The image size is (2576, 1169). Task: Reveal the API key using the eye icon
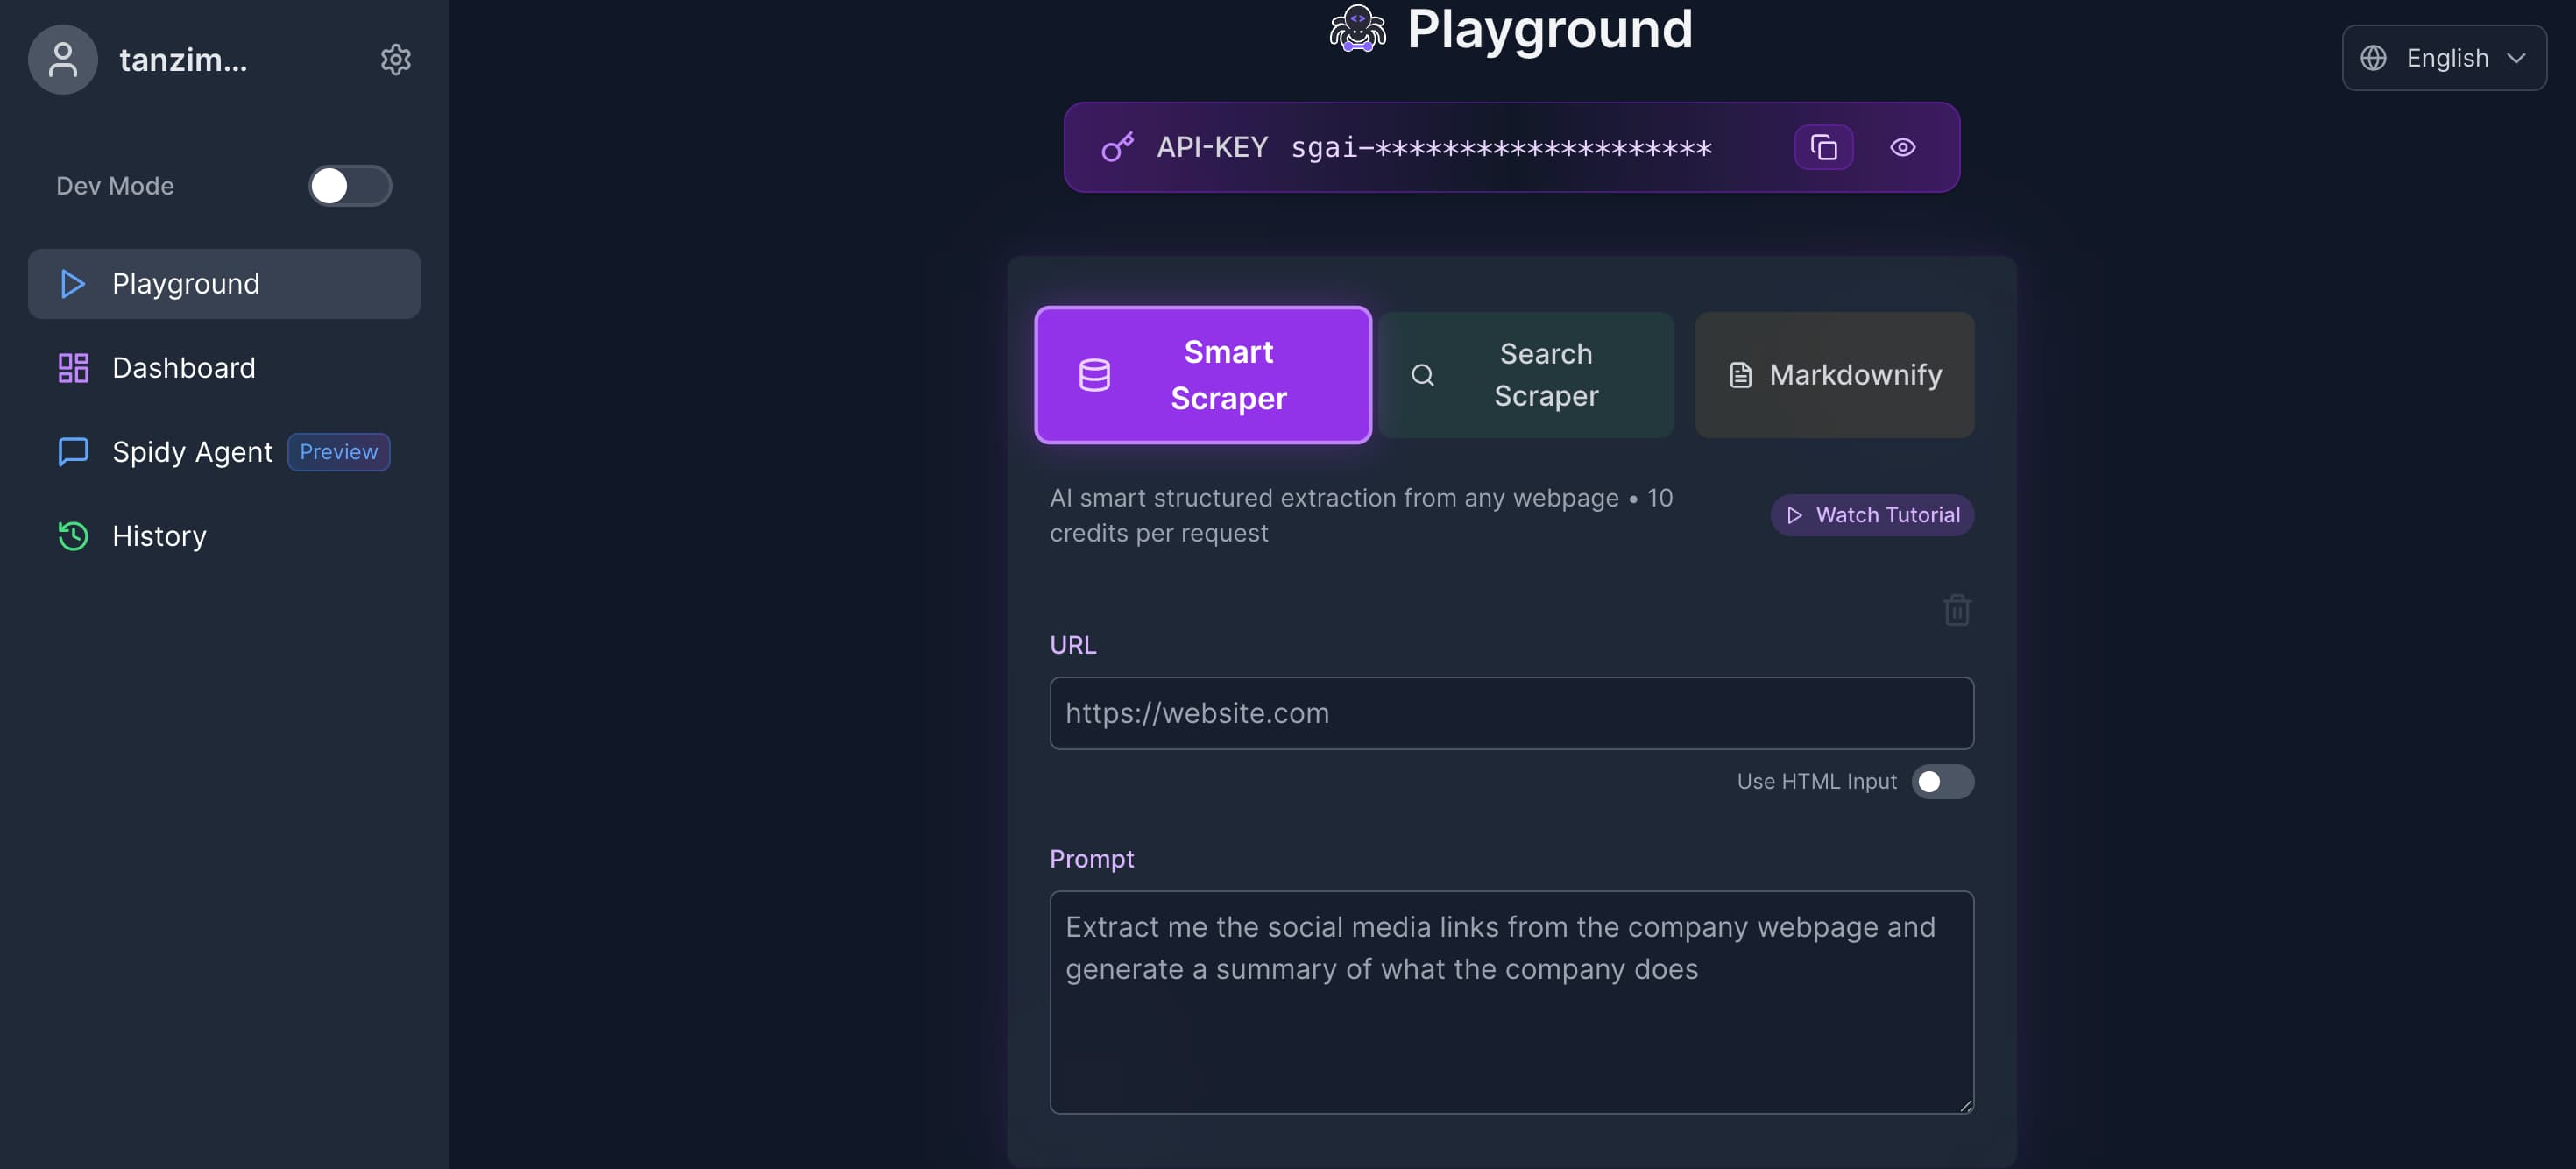[x=1902, y=148]
